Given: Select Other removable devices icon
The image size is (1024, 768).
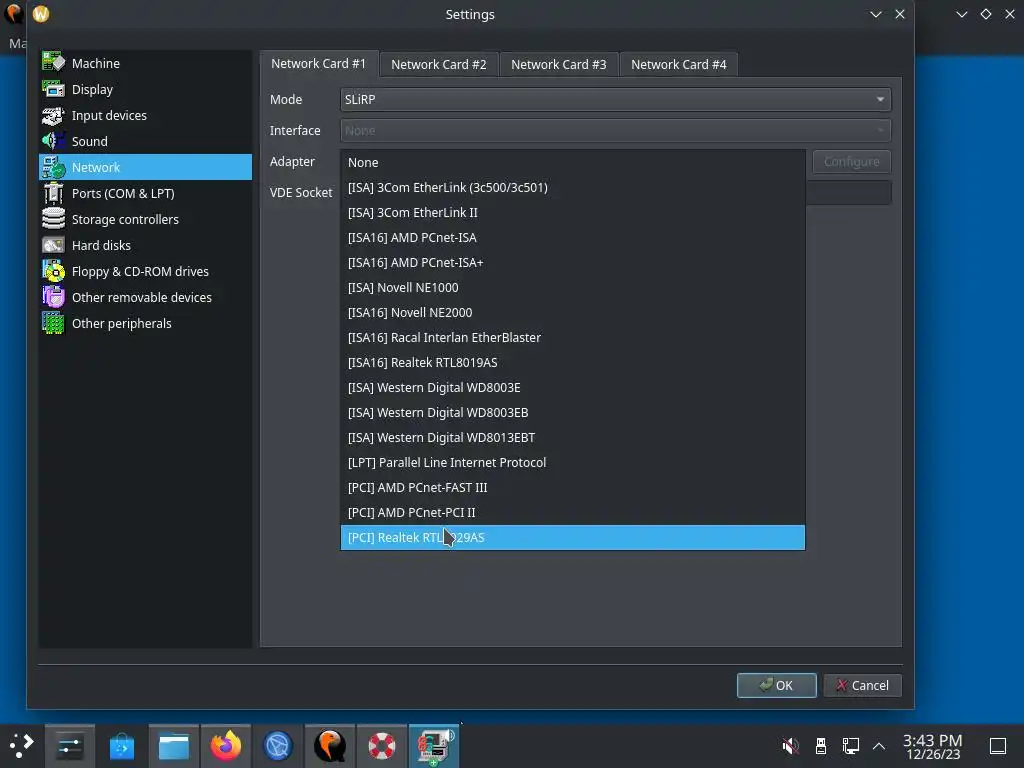Looking at the screenshot, I should point(54,298).
